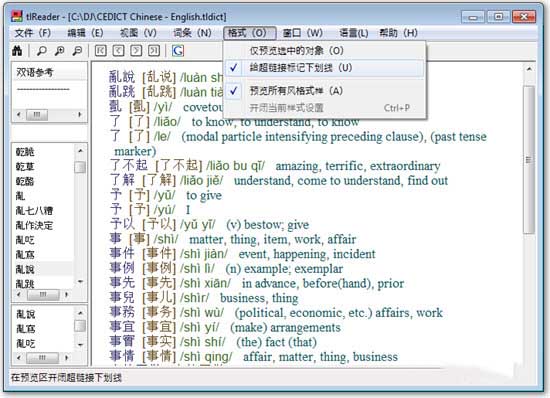Enable 仅预览选中的对象 (O) option
The height and width of the screenshot is (398, 550).
point(324,51)
